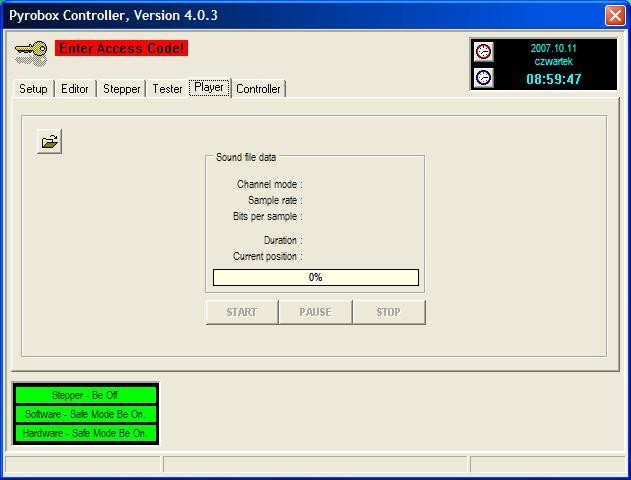
Task: Click the Bits per sample label
Action: coord(267,216)
